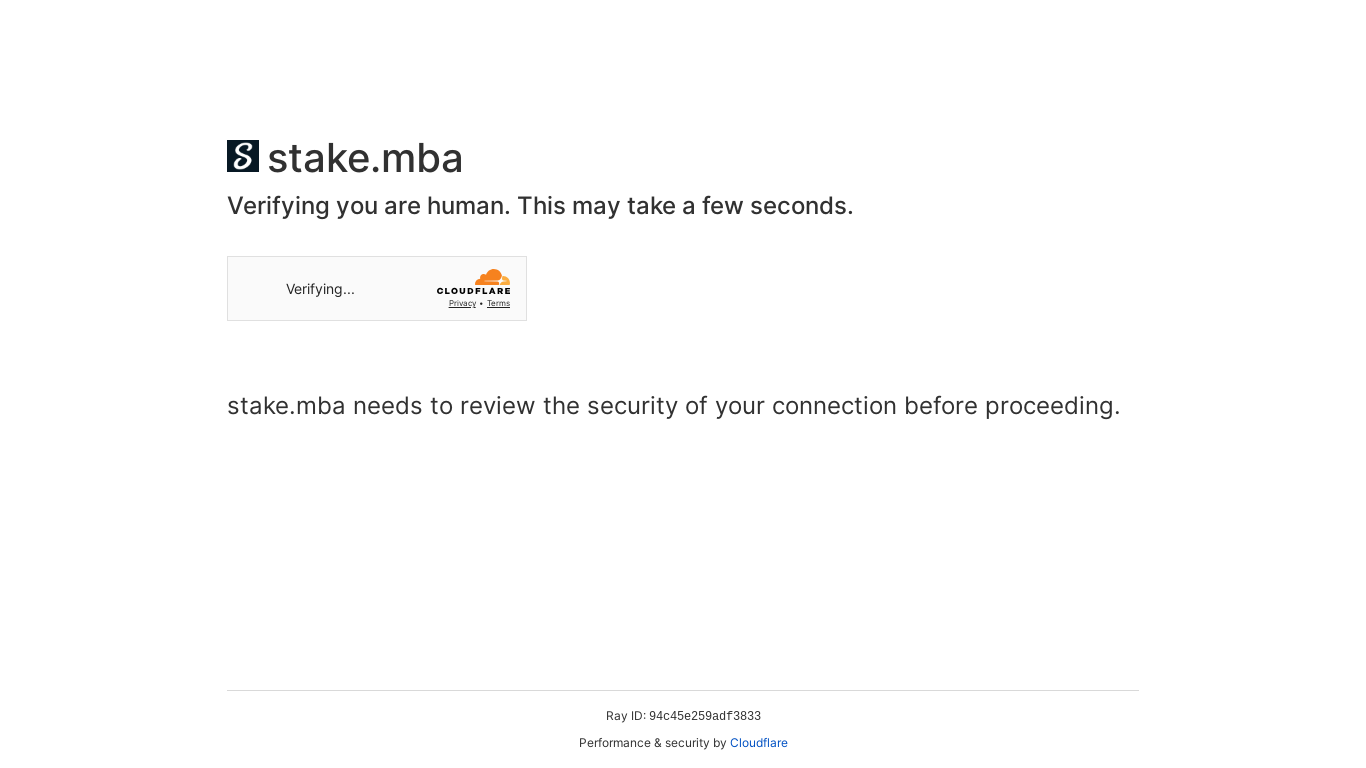Click the connection security review message
Screen dimensions: 1366x768
(674, 406)
